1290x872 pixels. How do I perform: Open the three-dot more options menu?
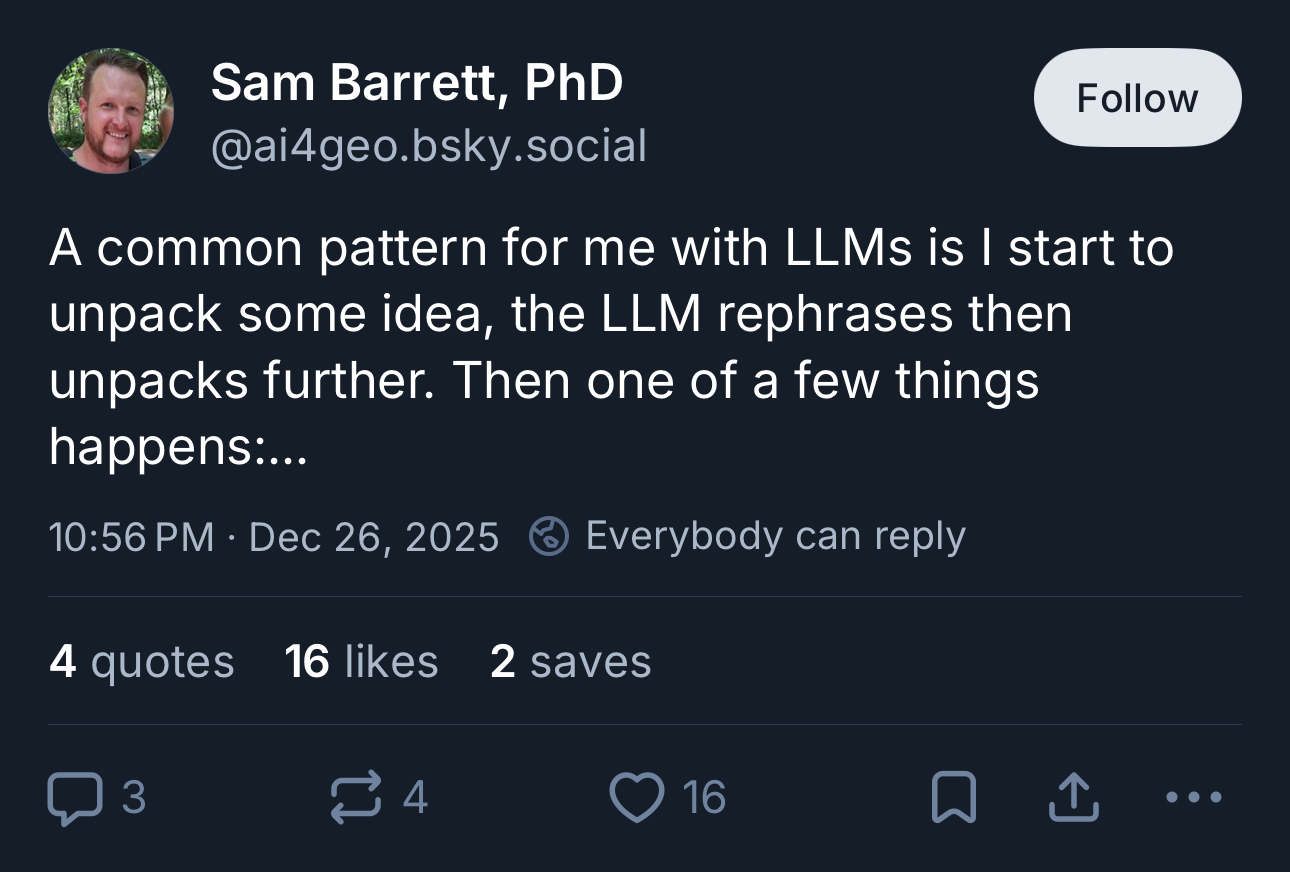point(1194,798)
